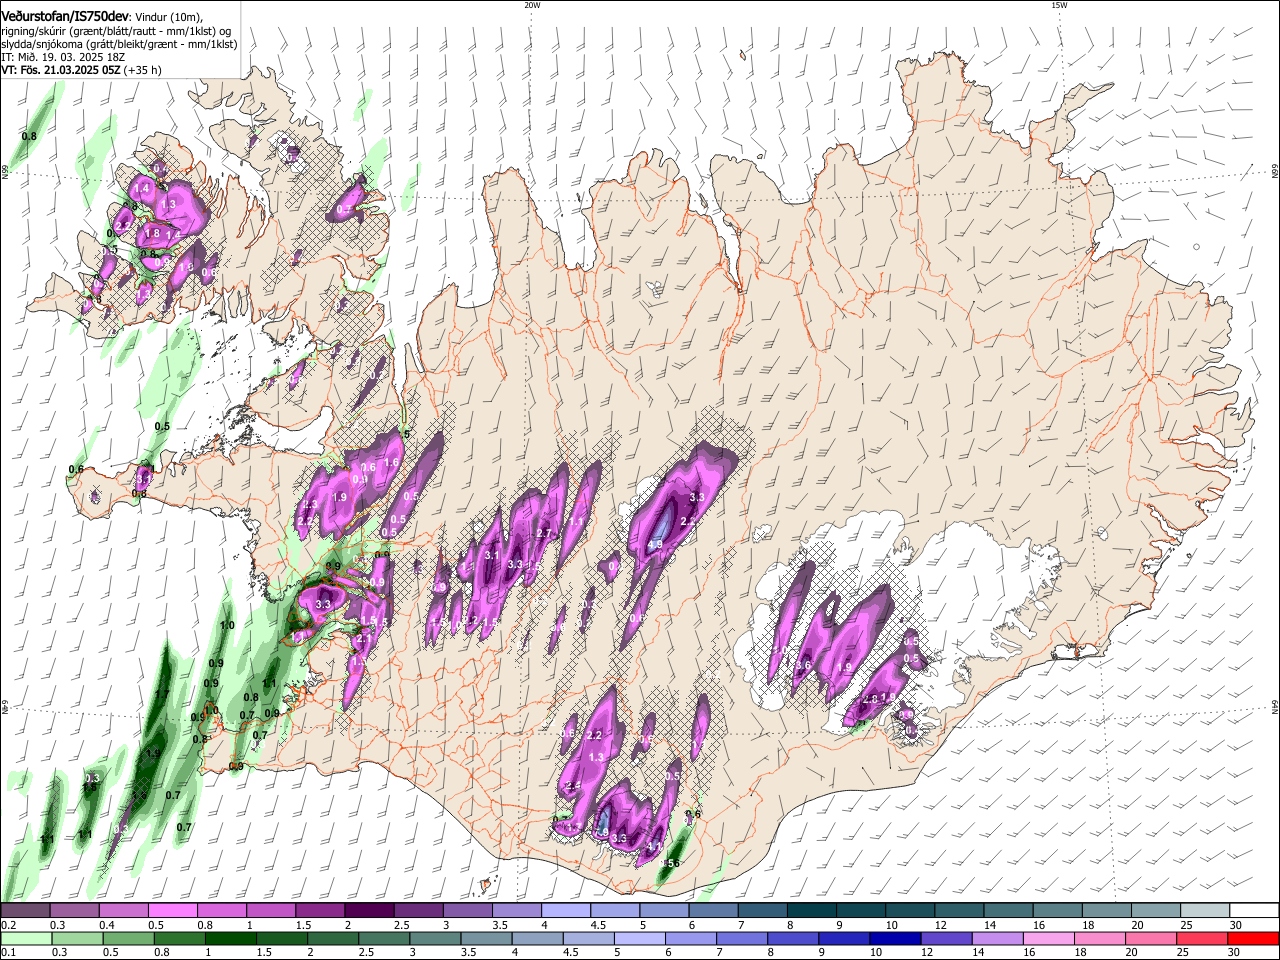Pick the lower legend swatch between 3 and 3.5

pos(435,938)
